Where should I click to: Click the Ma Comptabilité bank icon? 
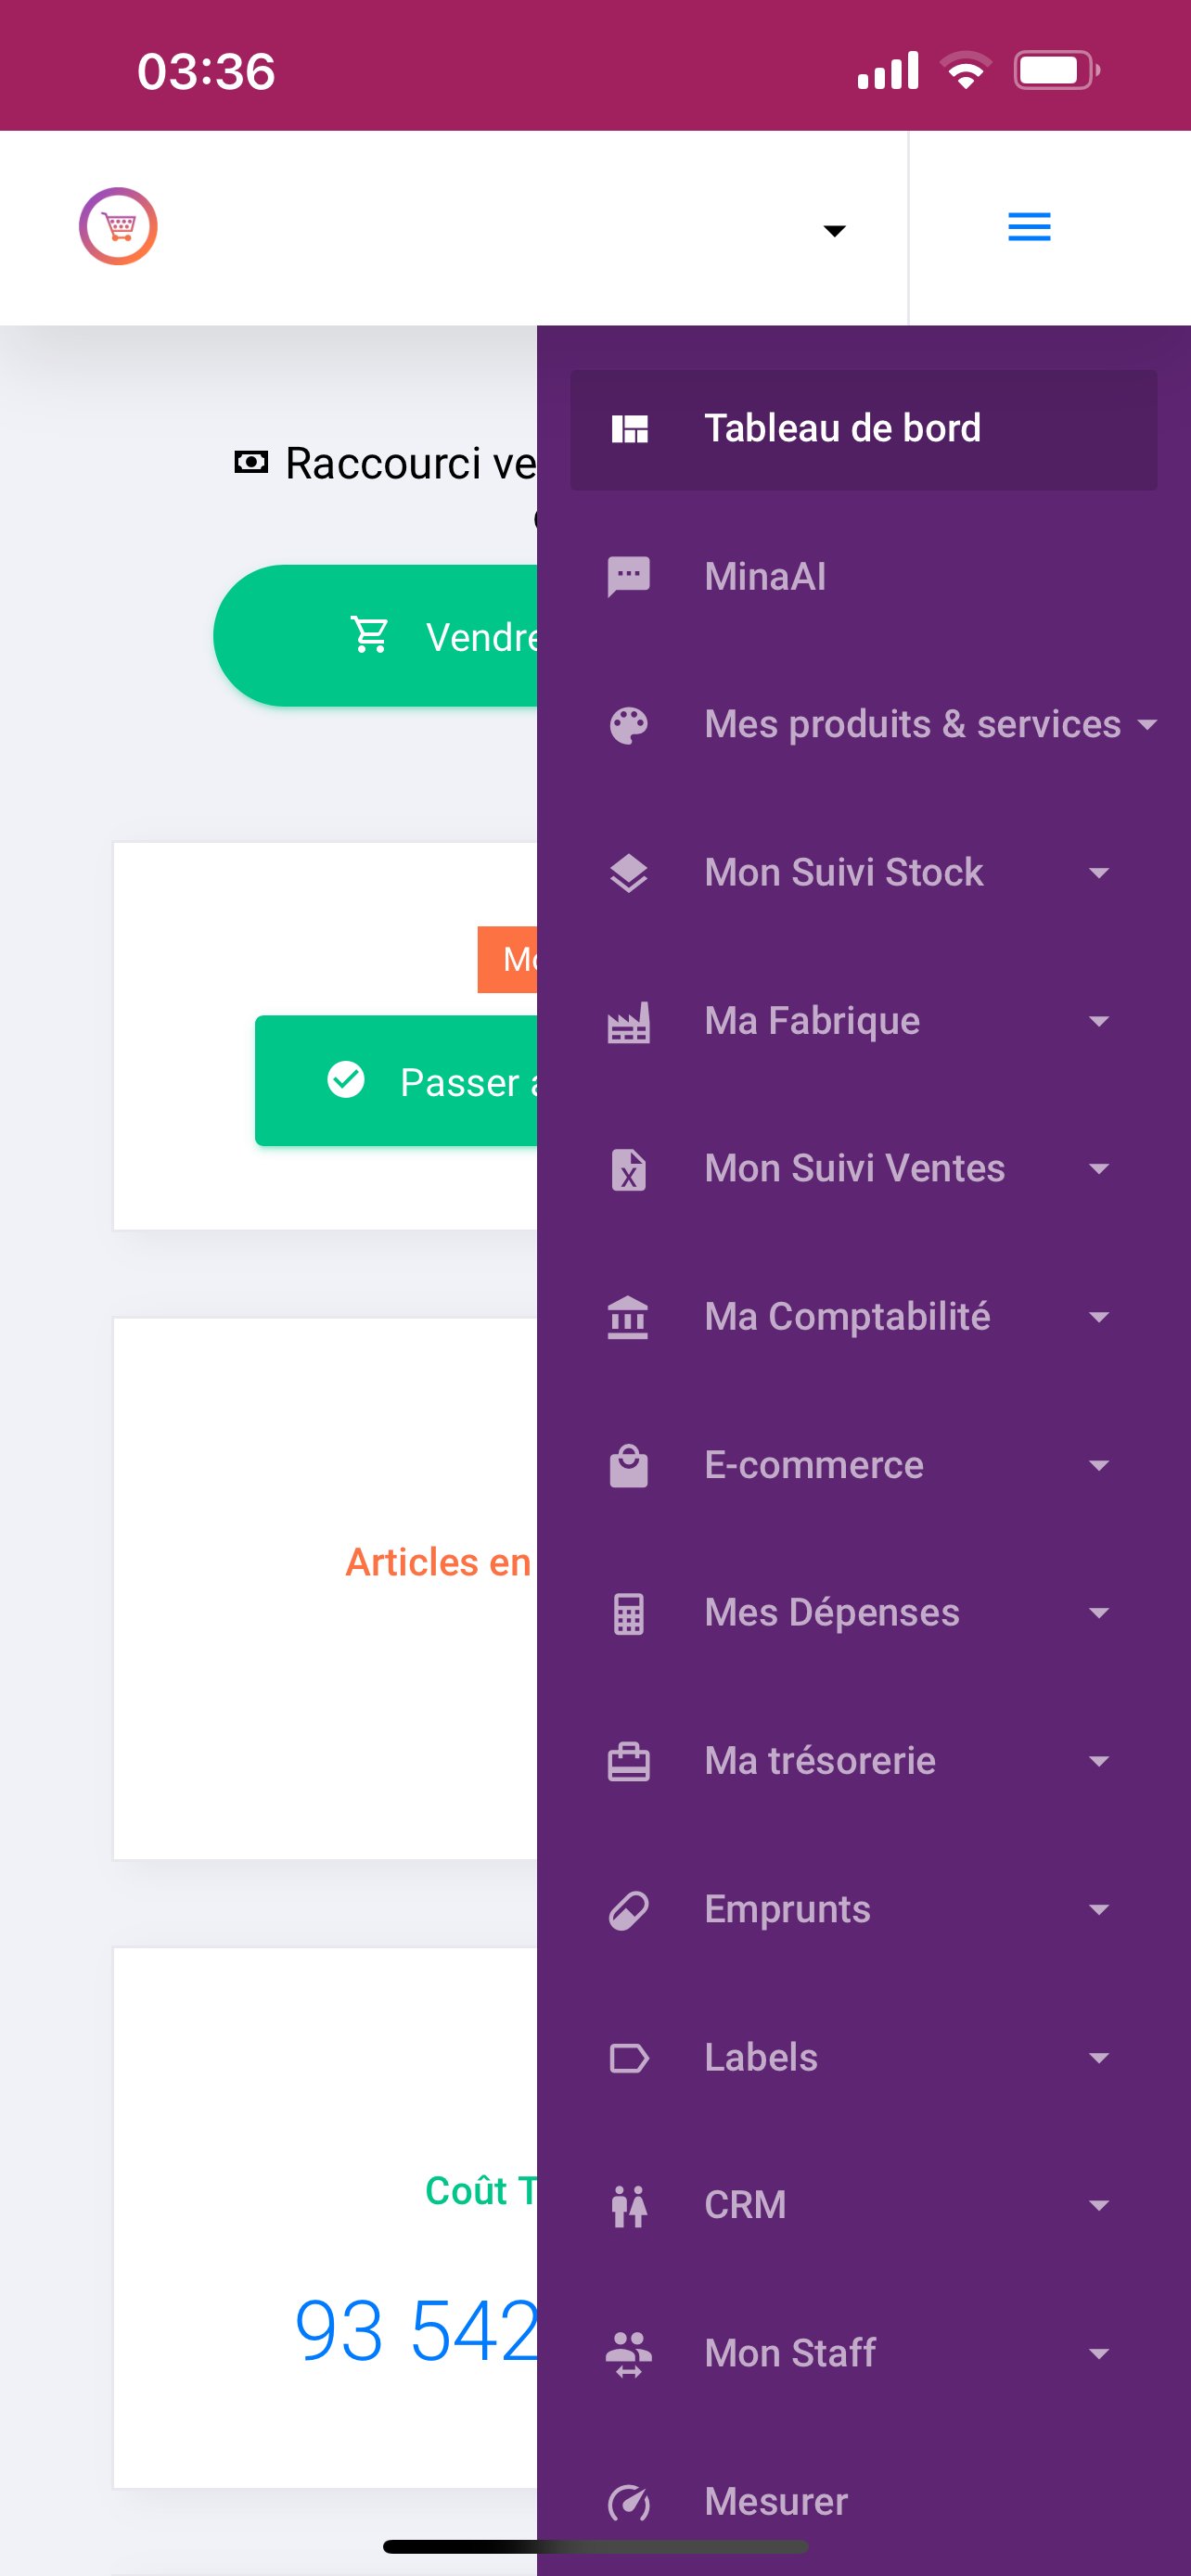point(629,1317)
